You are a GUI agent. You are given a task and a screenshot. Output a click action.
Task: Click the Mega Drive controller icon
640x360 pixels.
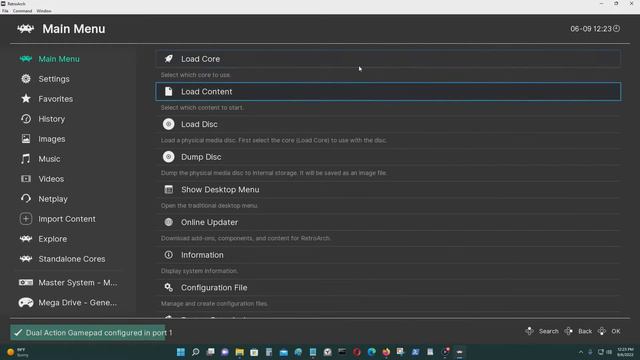click(26, 302)
